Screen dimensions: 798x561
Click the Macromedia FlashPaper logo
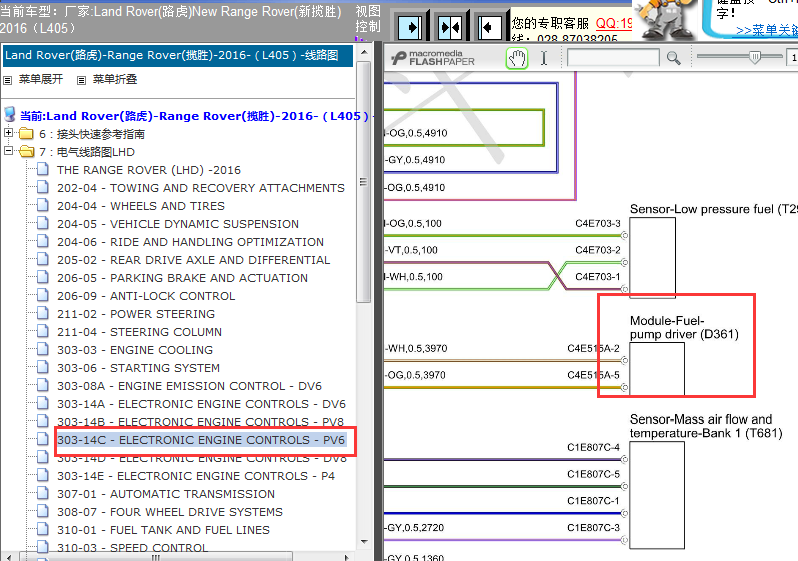(433, 58)
